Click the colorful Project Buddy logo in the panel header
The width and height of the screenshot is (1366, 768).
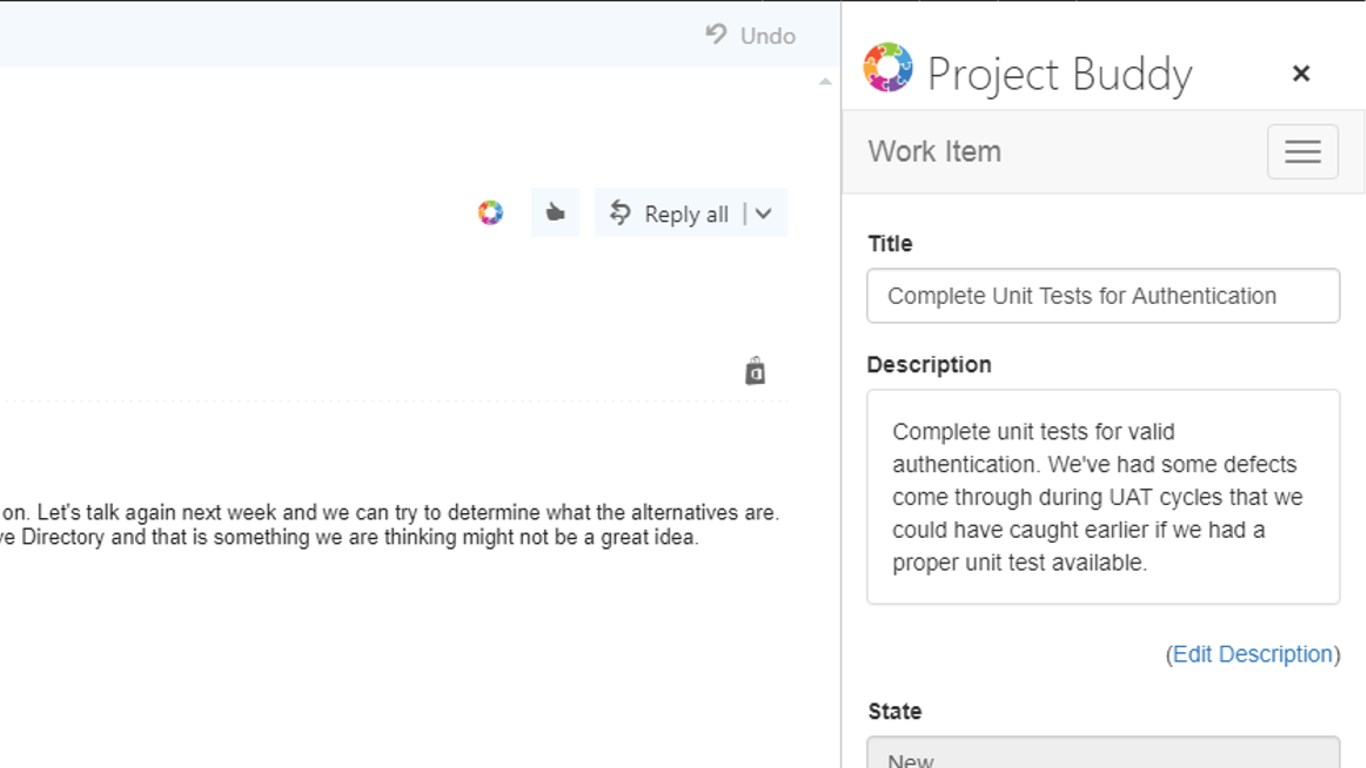coord(888,68)
